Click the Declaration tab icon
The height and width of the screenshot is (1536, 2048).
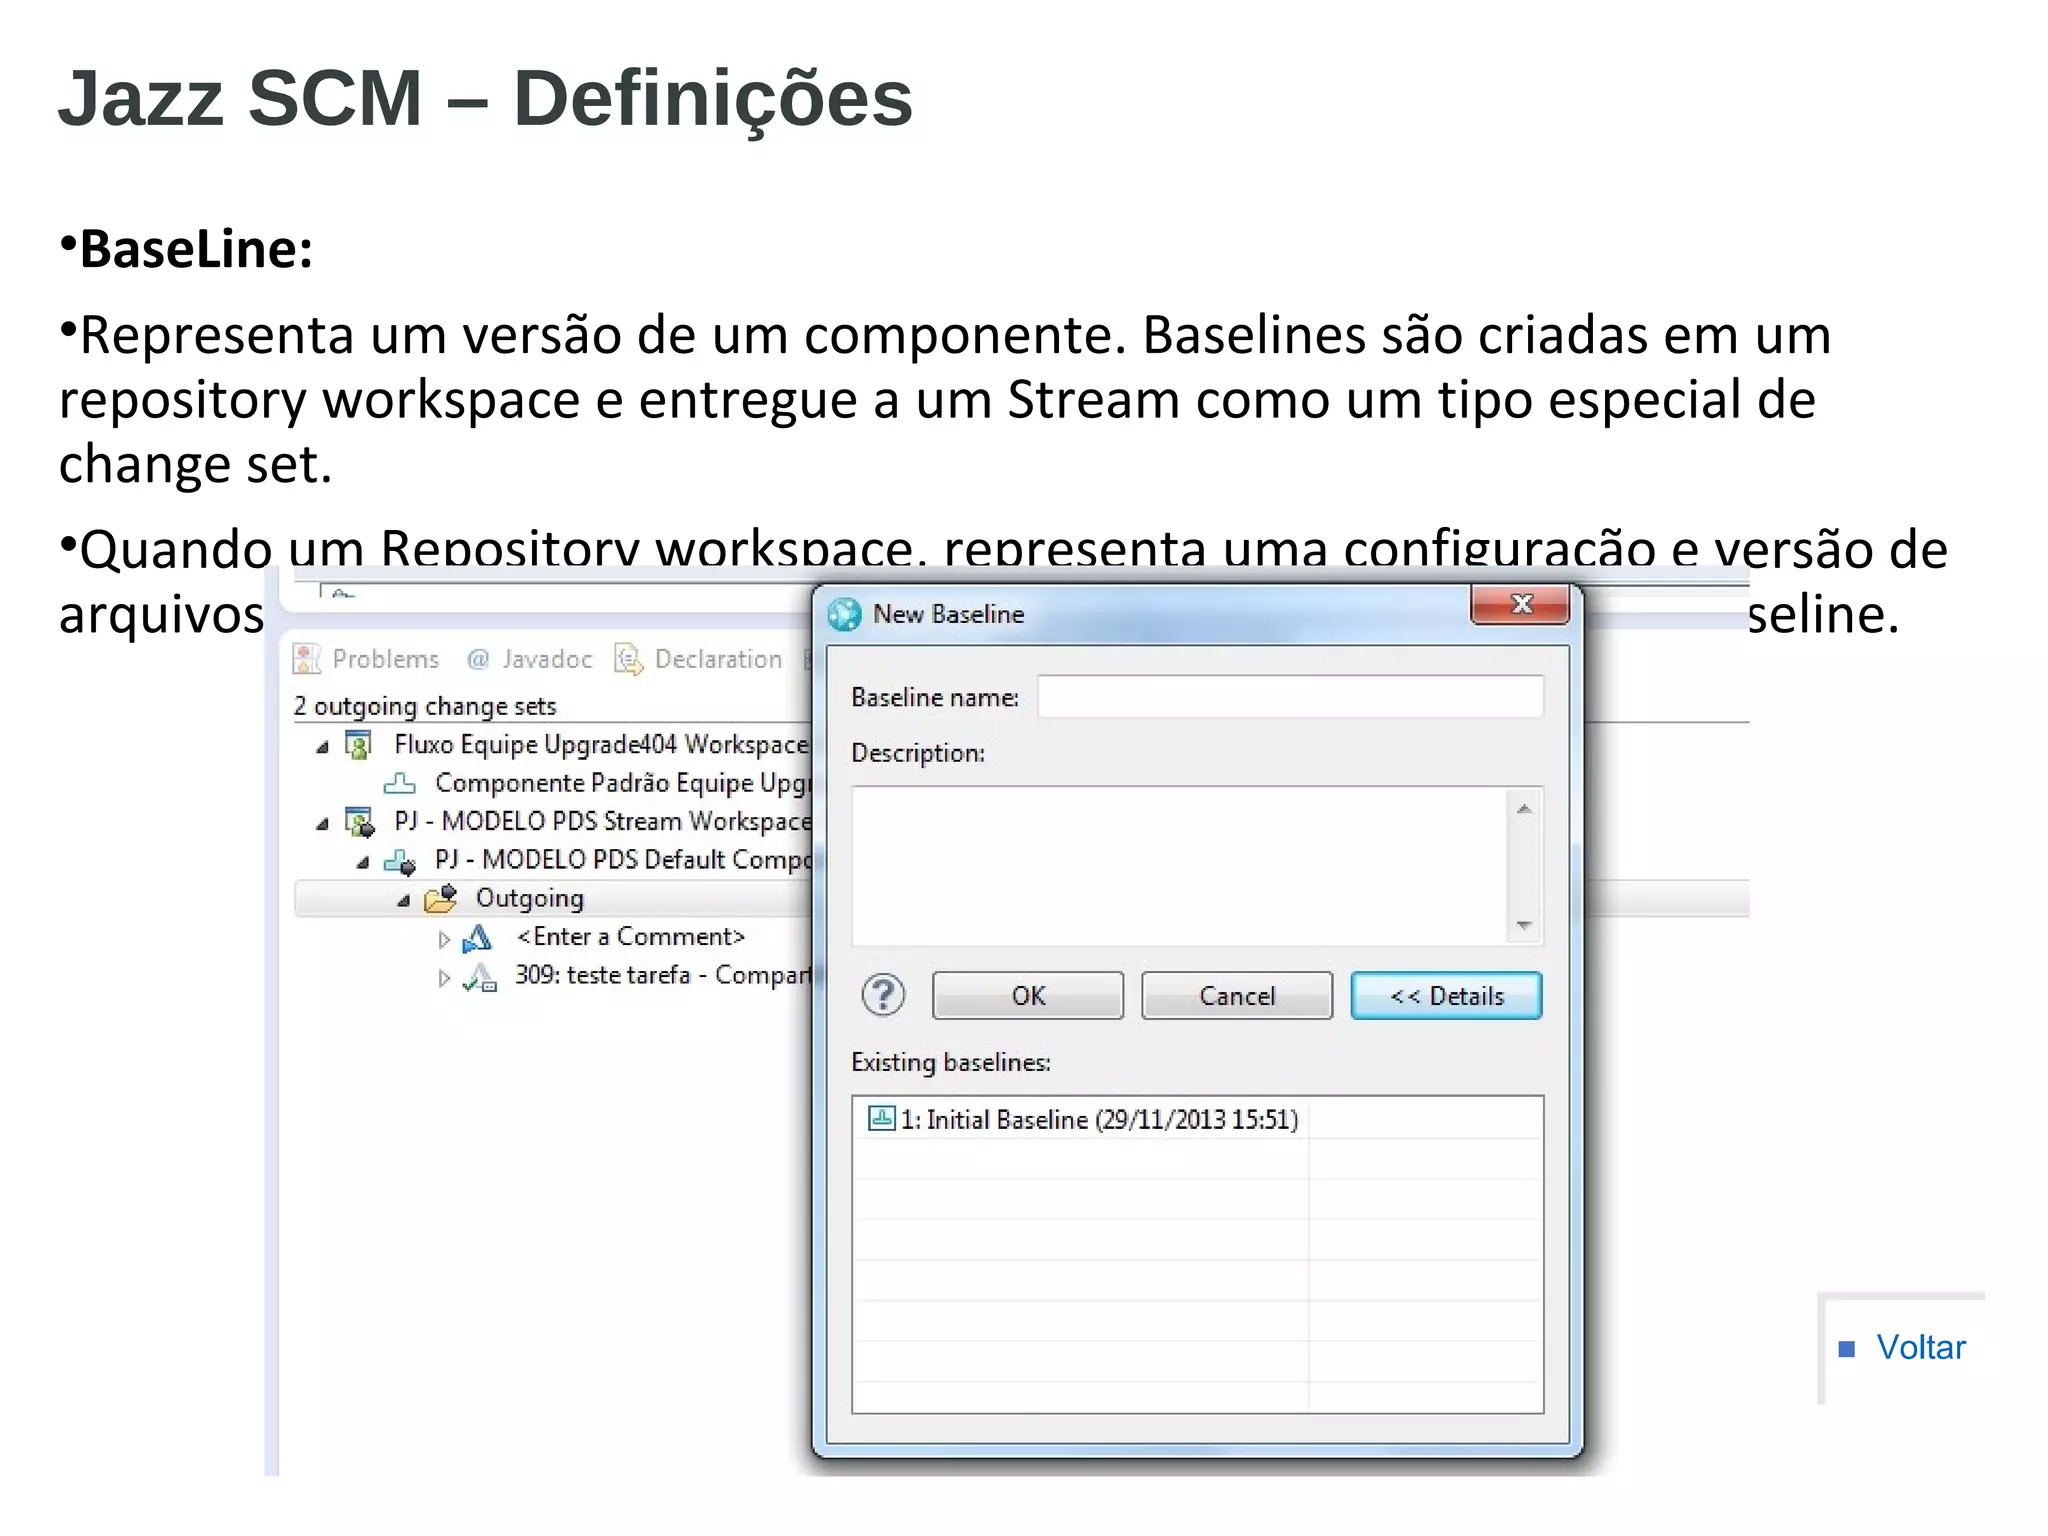click(628, 659)
